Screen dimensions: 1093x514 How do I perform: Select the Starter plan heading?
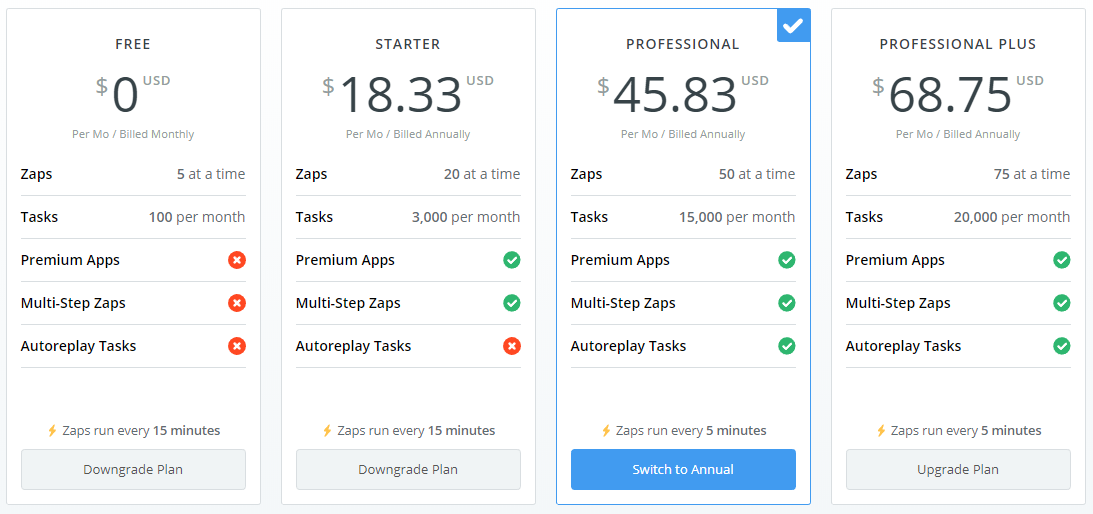(408, 45)
